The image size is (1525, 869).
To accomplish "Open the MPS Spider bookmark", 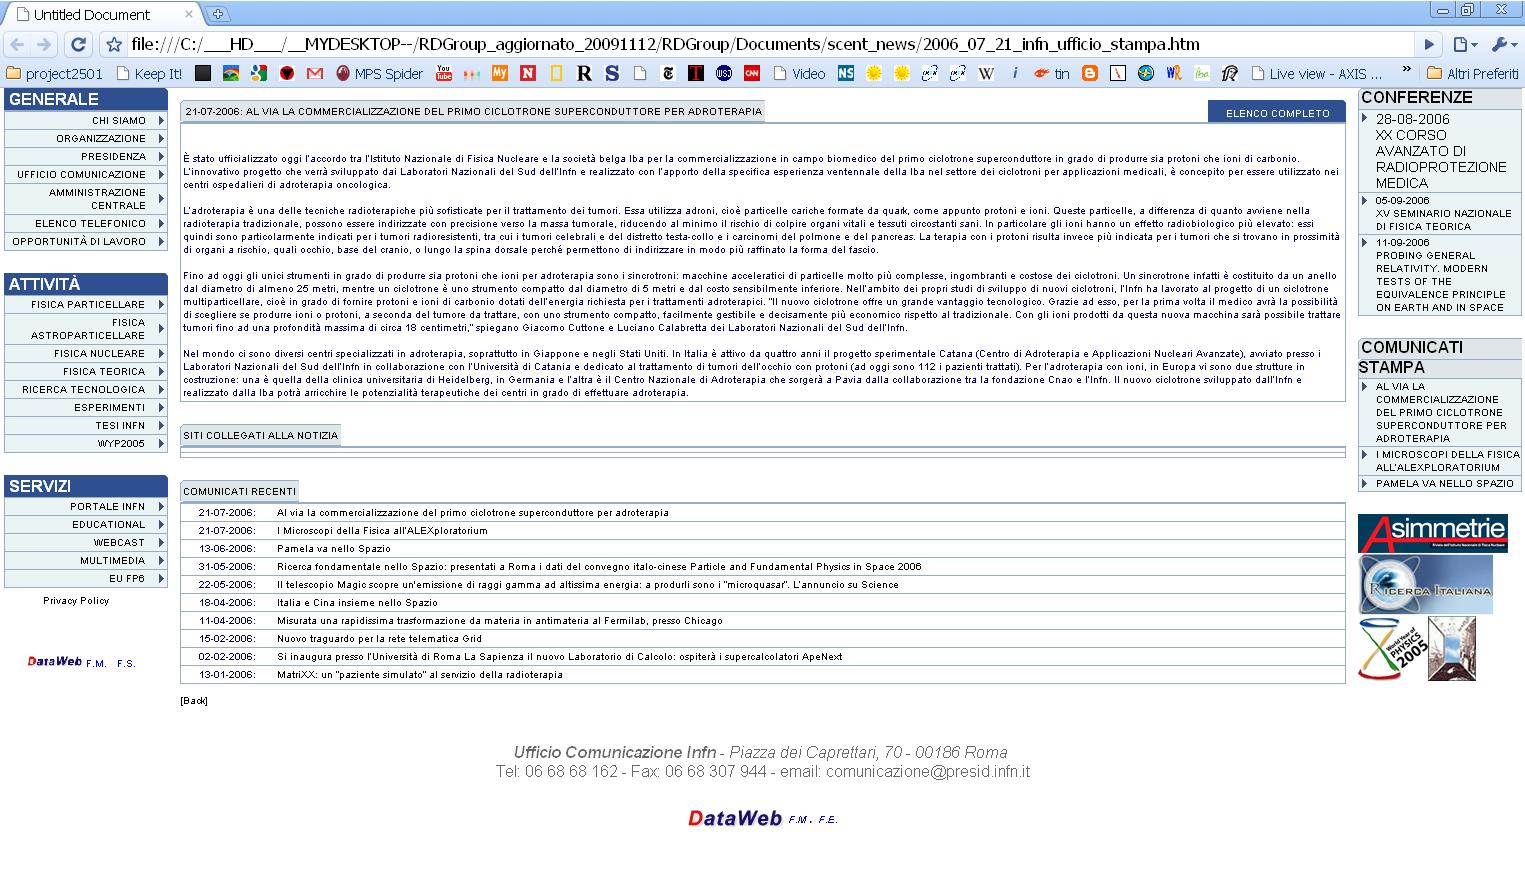I will (x=379, y=73).
